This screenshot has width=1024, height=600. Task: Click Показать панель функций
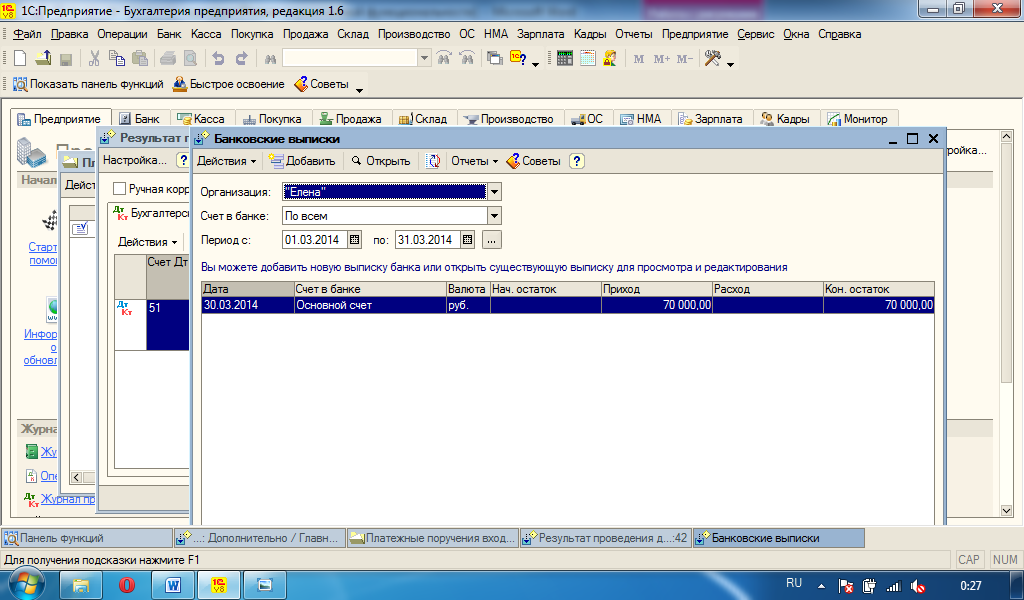click(x=88, y=84)
